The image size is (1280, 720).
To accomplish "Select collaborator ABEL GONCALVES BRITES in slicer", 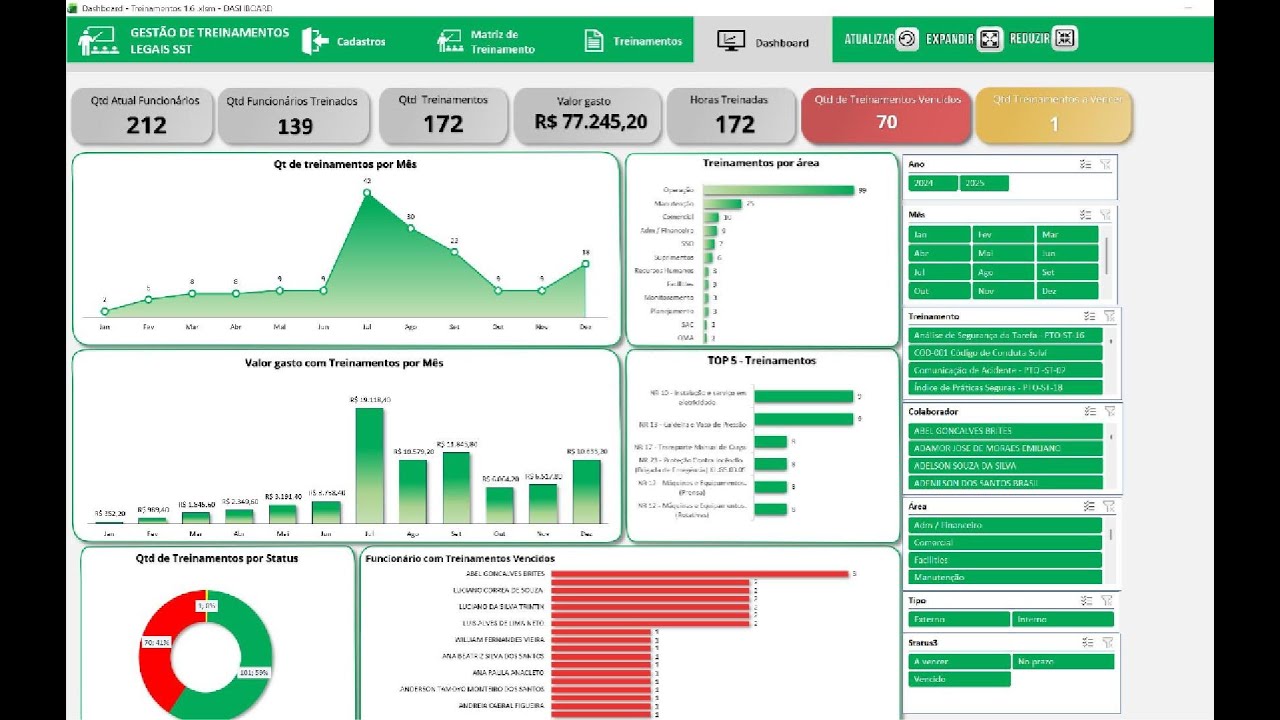I will (1005, 430).
